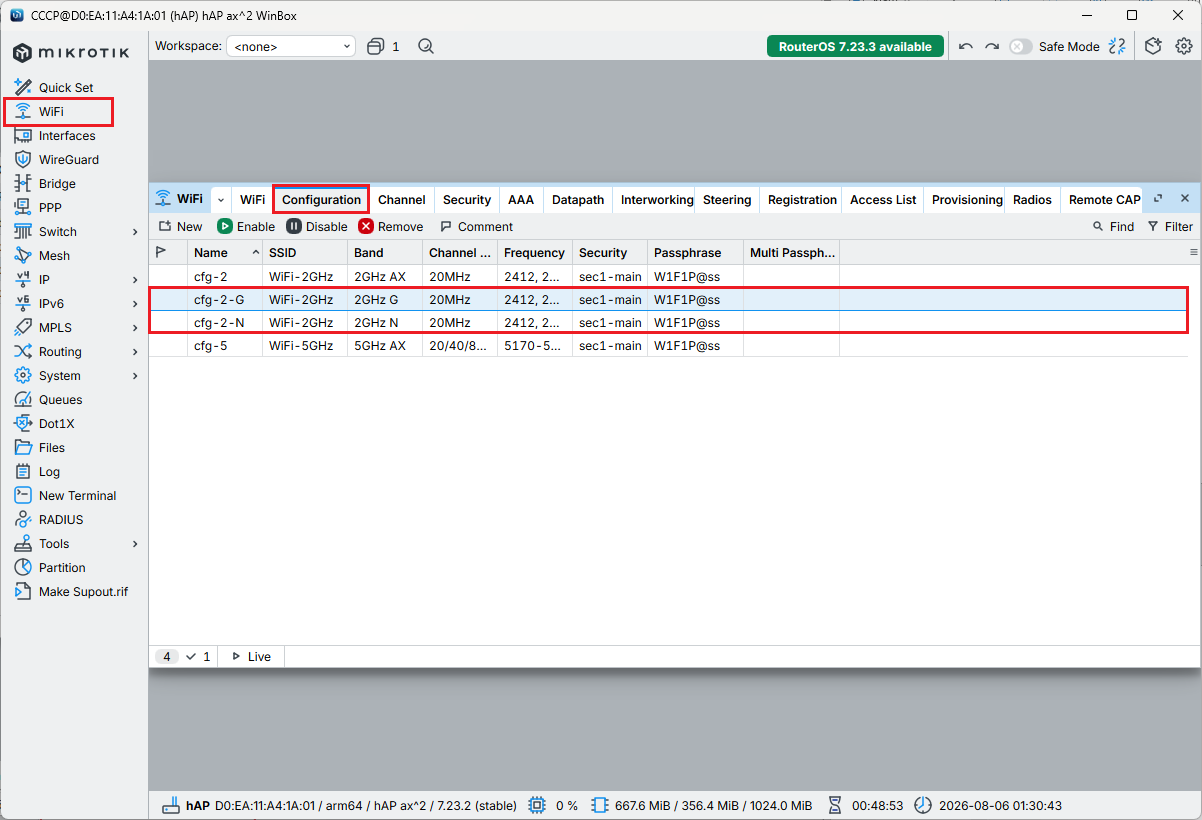The height and width of the screenshot is (820, 1202).
Task: Toggle the Safe Mode switch
Action: [1020, 46]
